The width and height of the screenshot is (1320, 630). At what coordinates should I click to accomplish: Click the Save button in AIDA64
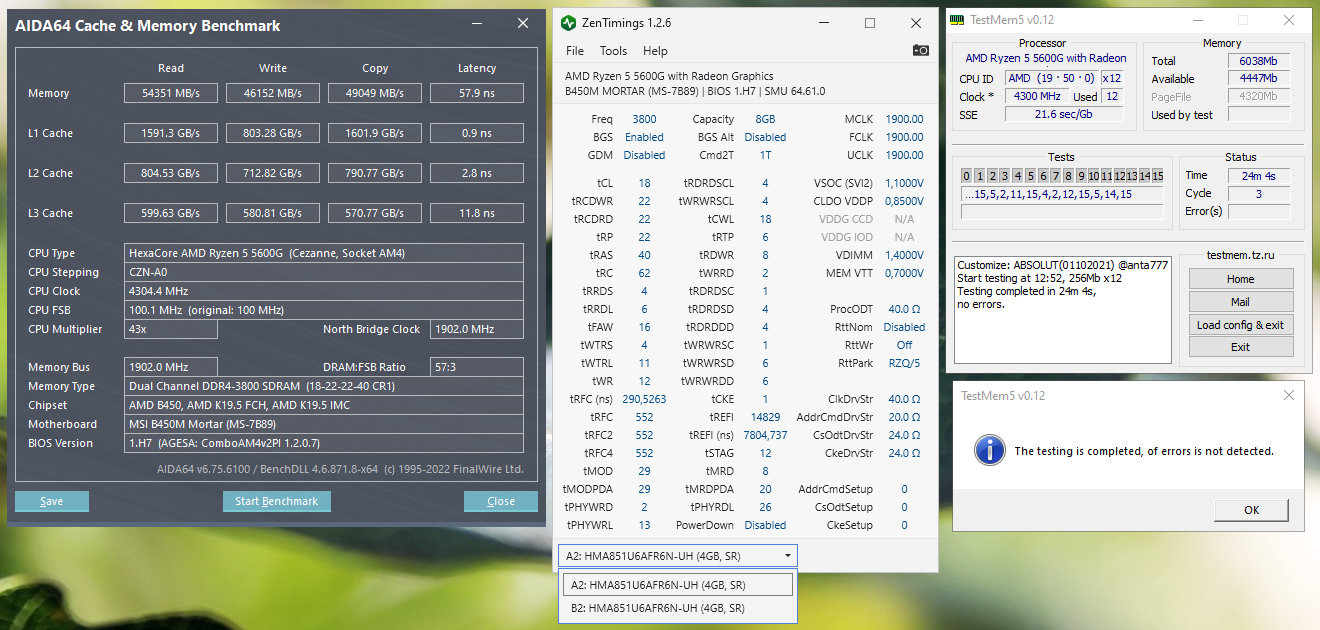52,501
